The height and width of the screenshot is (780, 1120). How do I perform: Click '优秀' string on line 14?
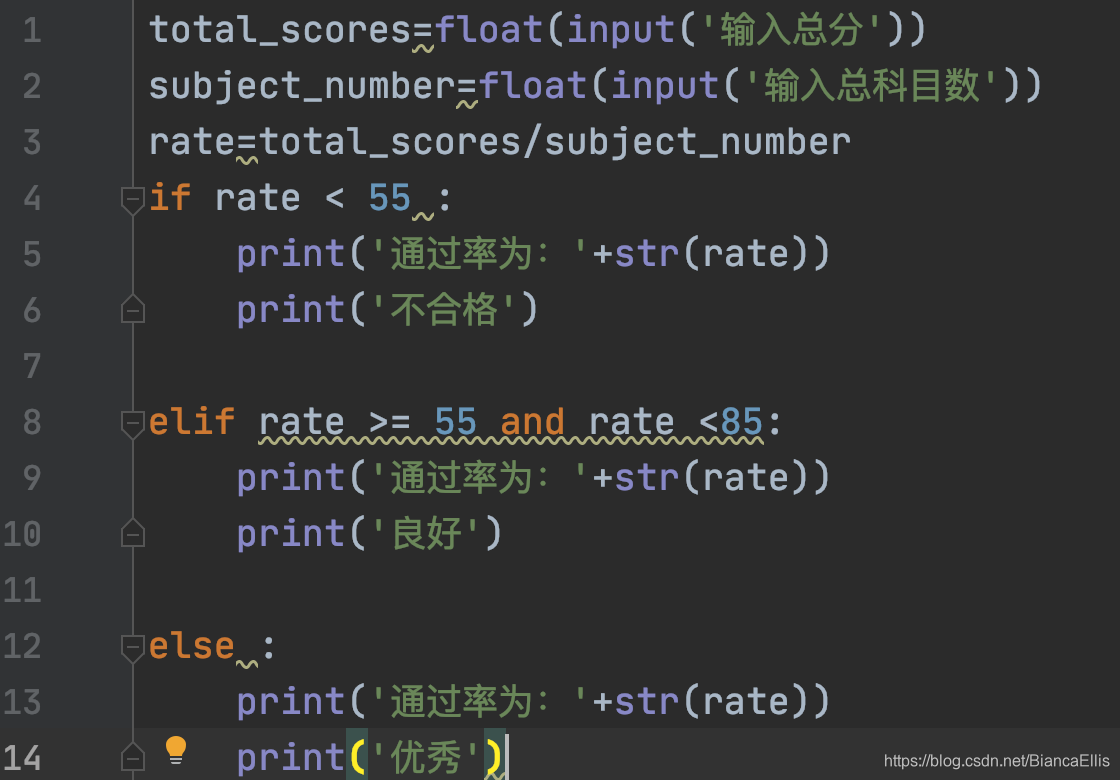coord(425,758)
